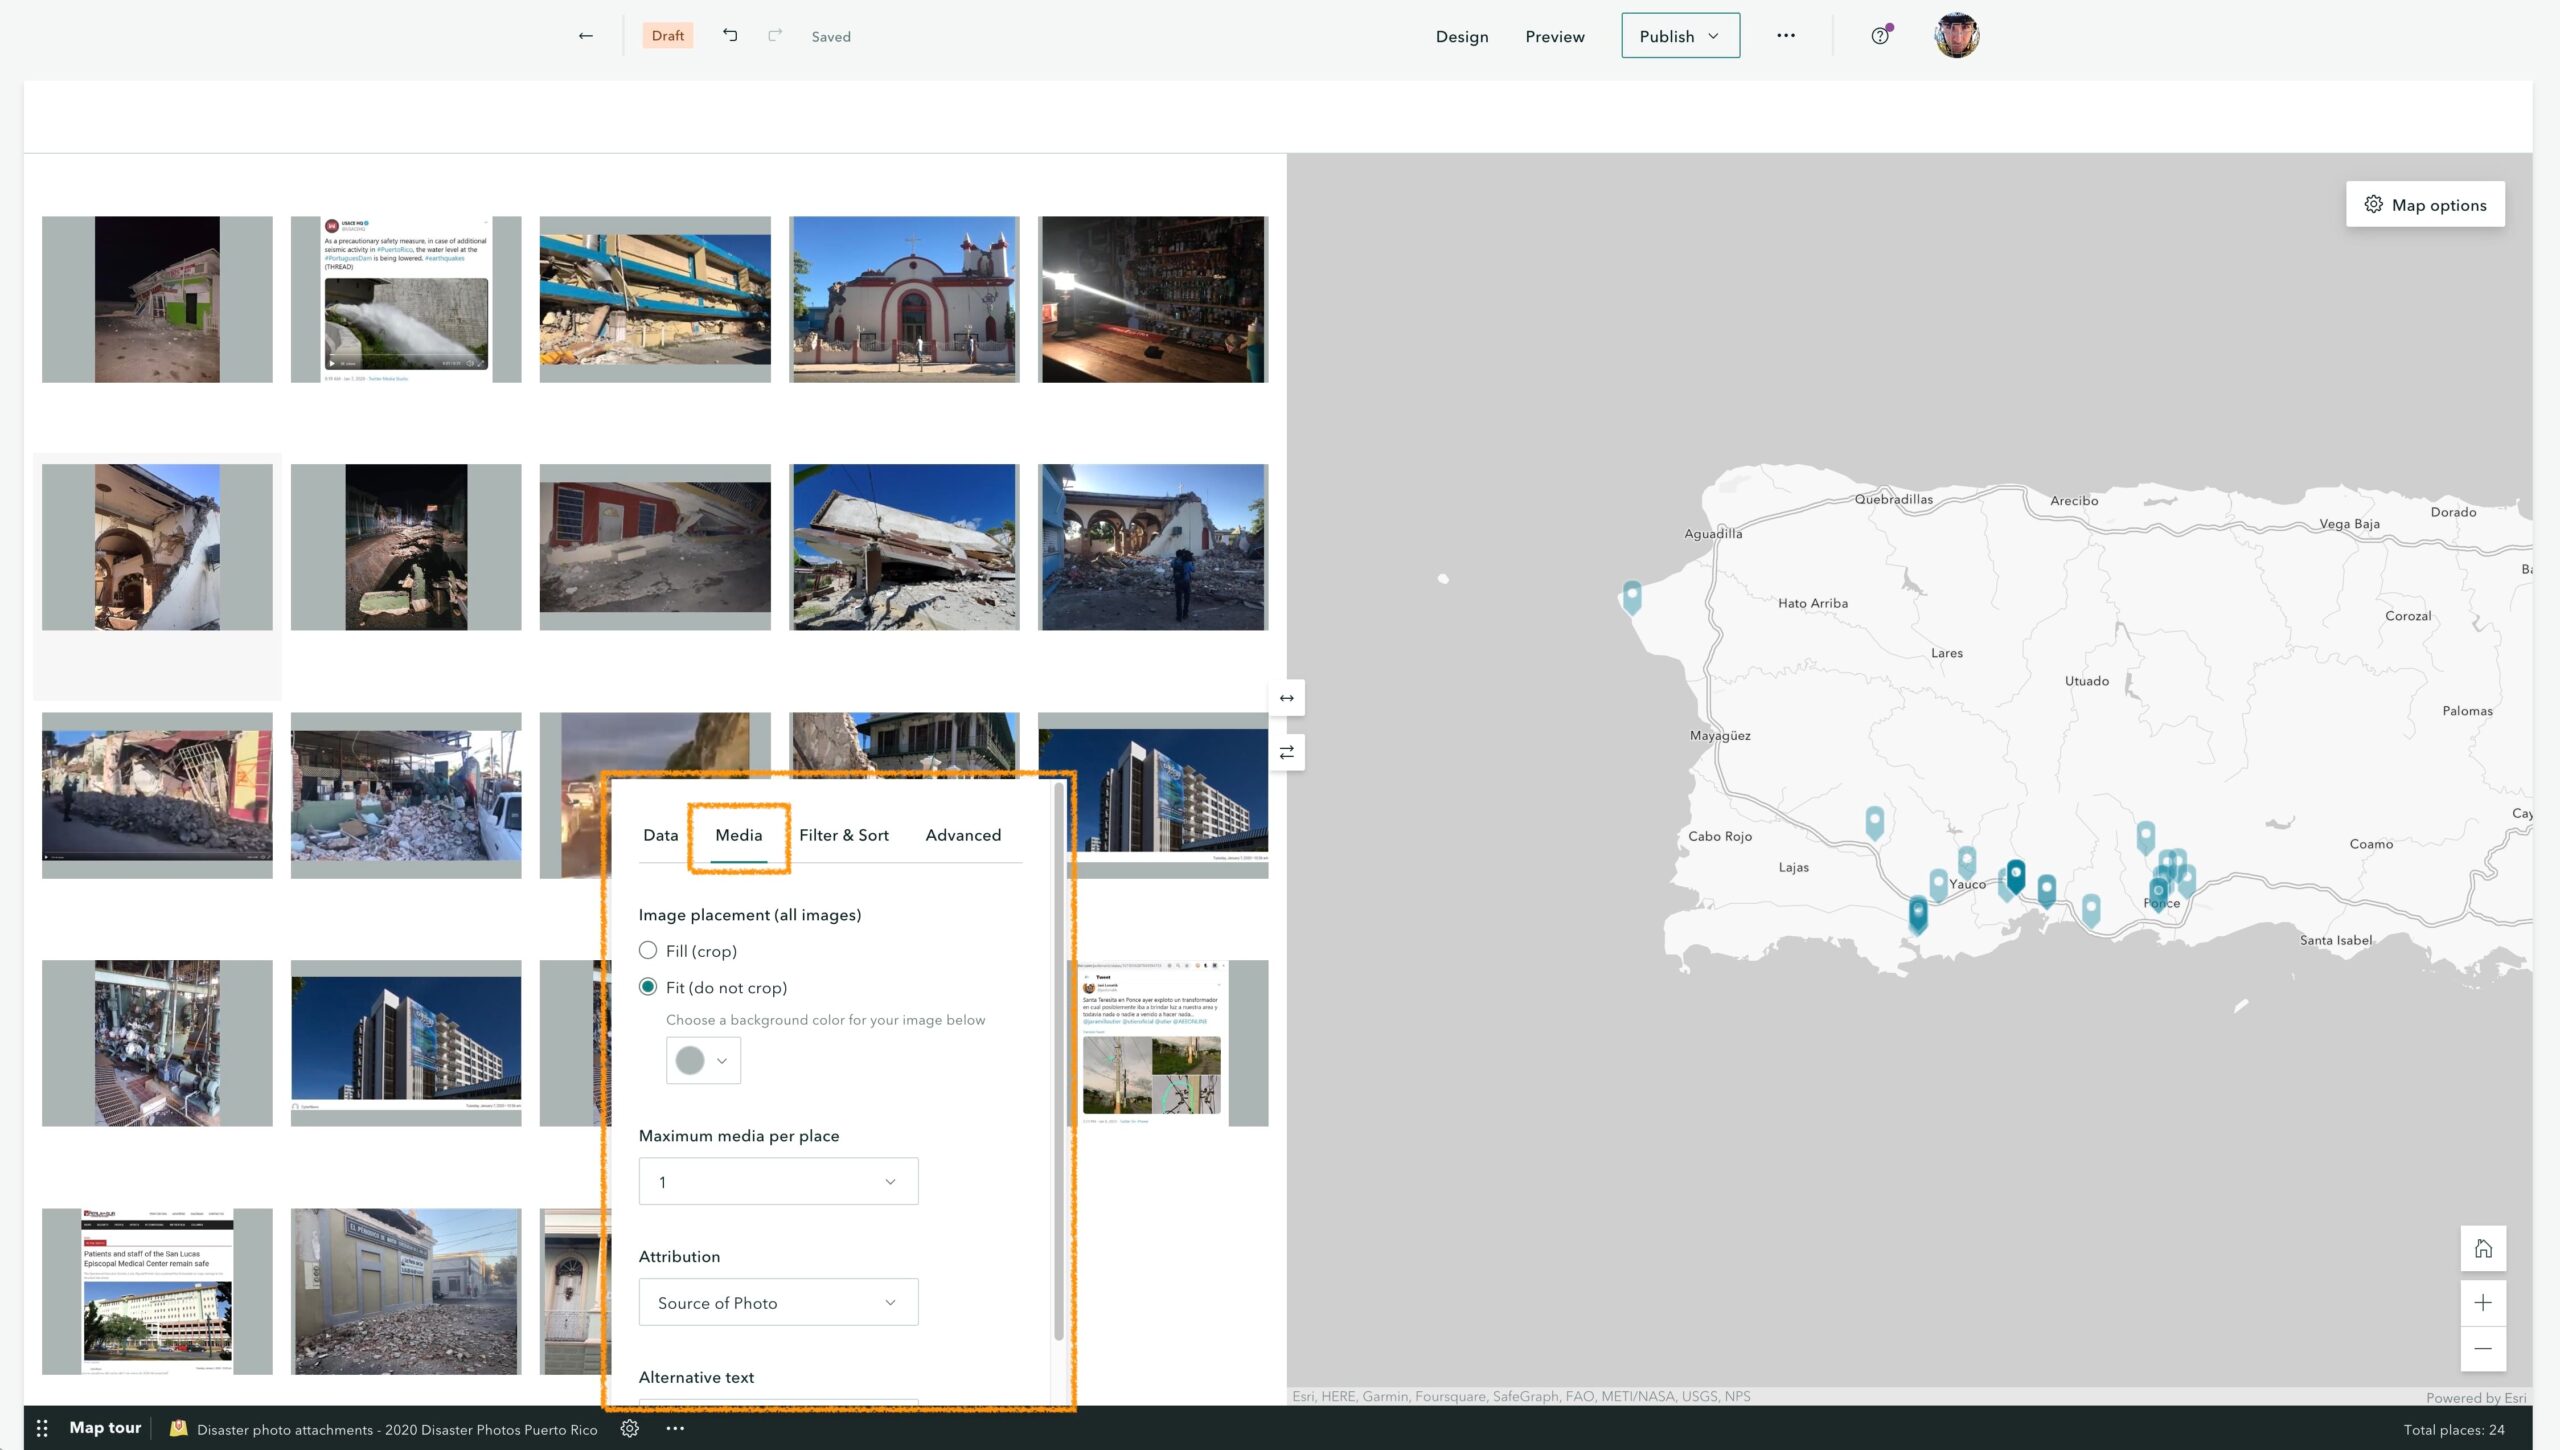Open Design settings
Viewport: 2560px width, 1450px height.
point(1461,36)
